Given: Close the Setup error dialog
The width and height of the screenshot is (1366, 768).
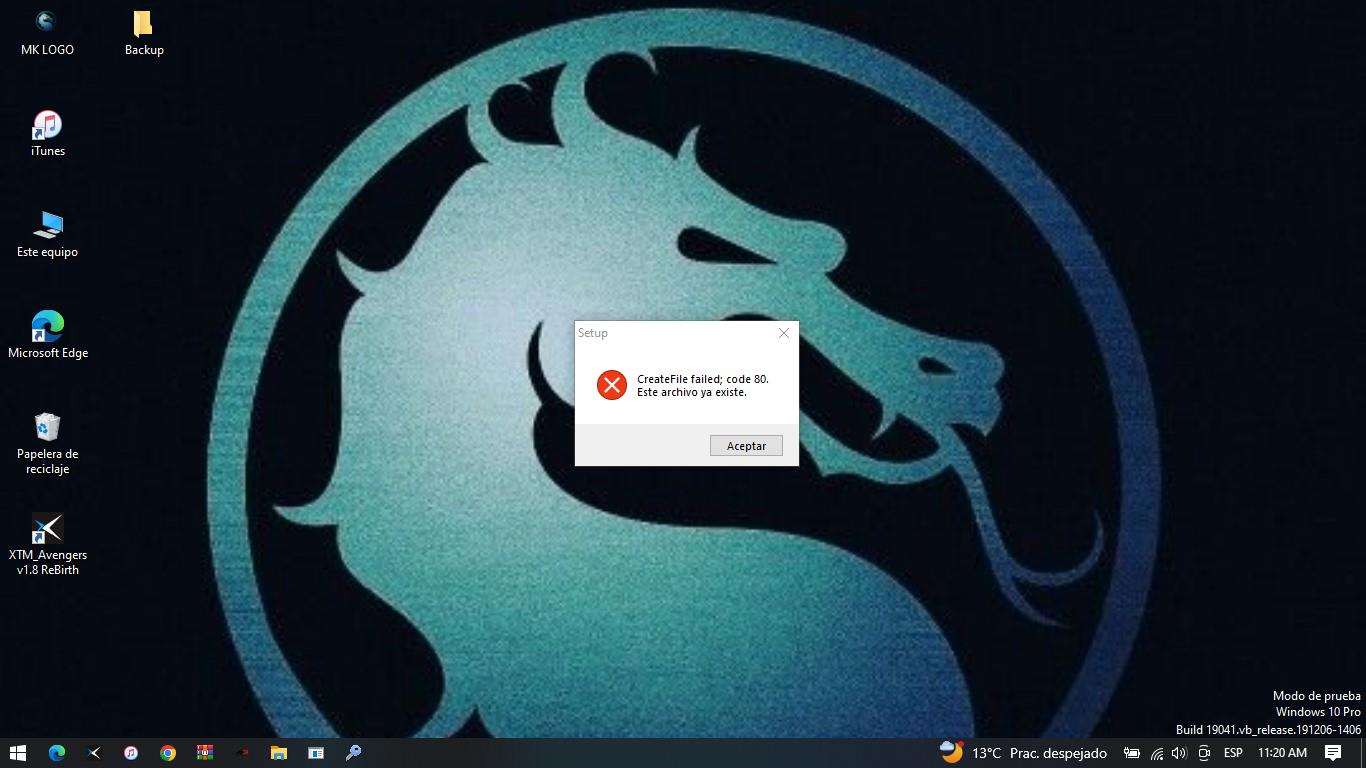Looking at the screenshot, I should pyautogui.click(x=784, y=333).
